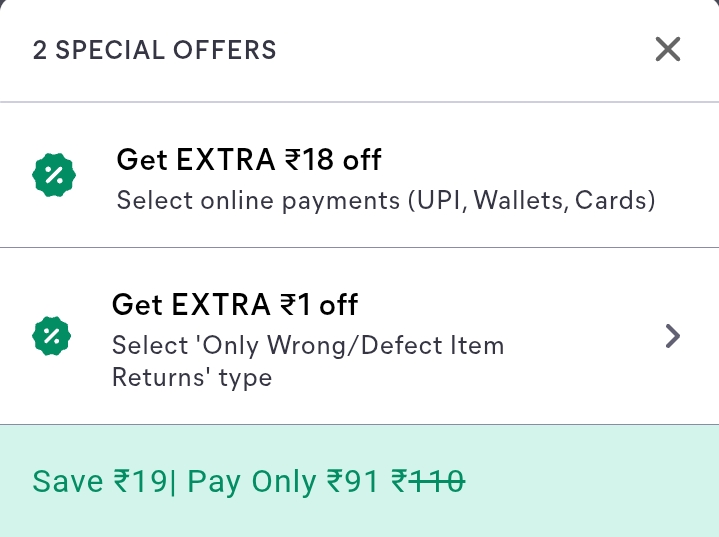Select the "Select online payments" description text
This screenshot has width=719, height=537.
click(x=258, y=201)
